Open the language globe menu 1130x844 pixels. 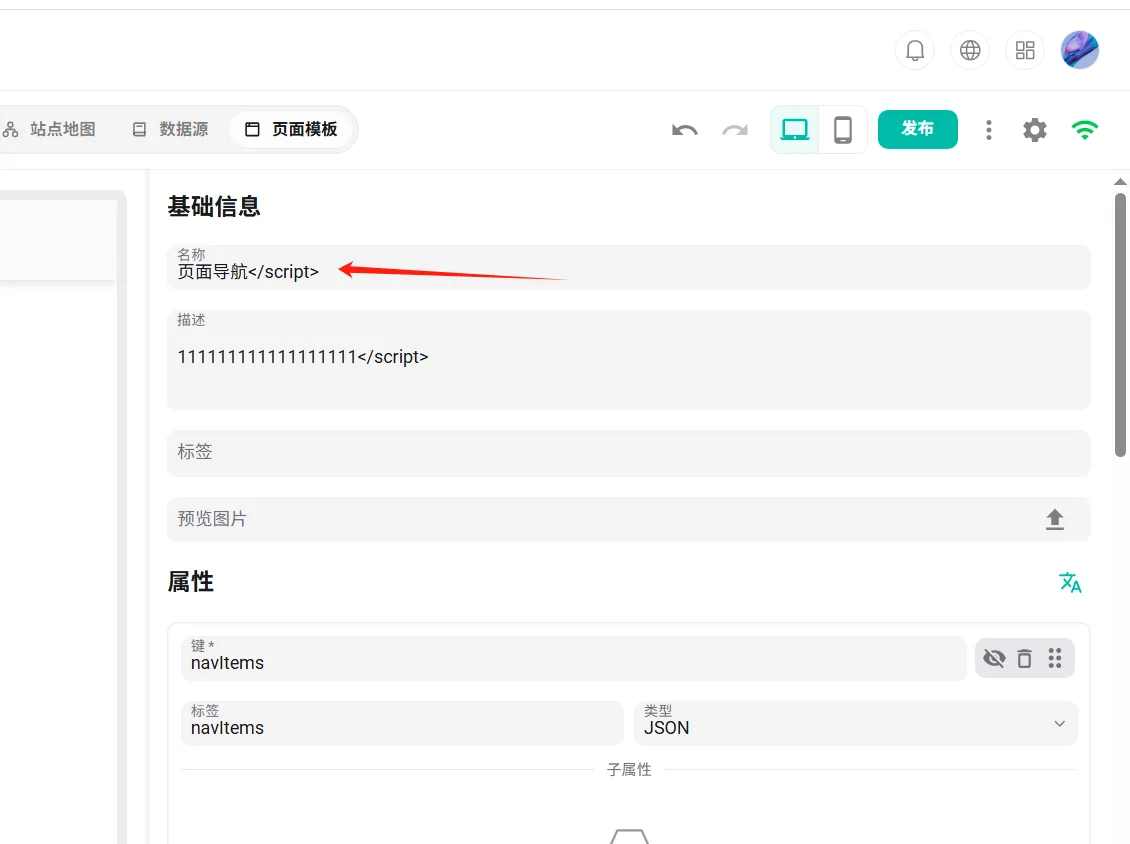(969, 50)
